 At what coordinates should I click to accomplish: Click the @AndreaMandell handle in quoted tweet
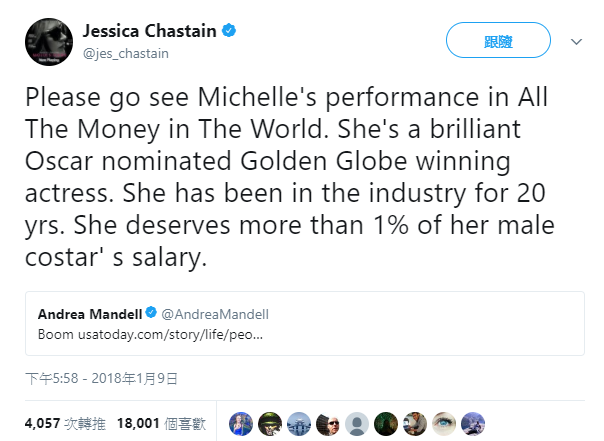point(215,314)
